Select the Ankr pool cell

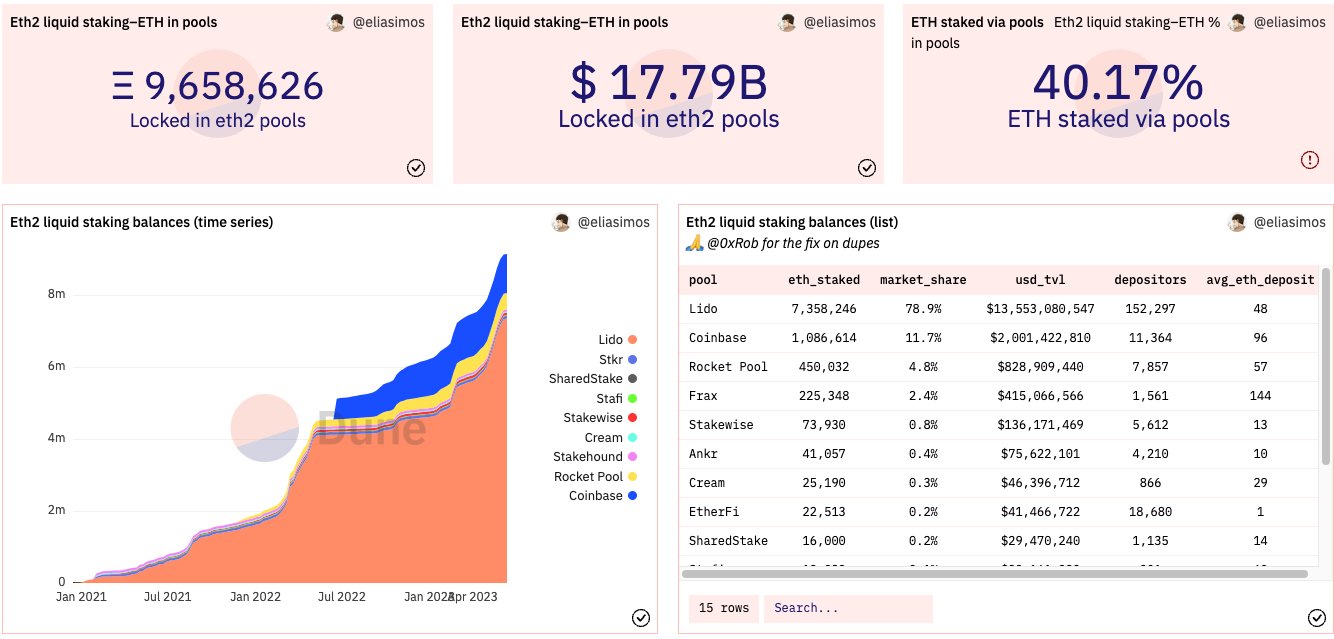(703, 454)
